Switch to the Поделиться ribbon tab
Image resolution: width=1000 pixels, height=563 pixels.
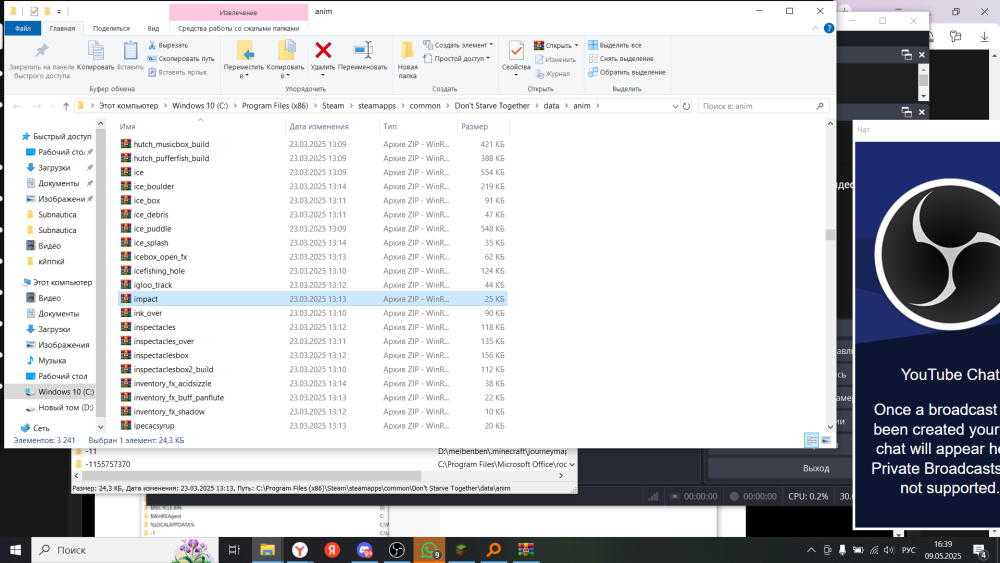[111, 28]
